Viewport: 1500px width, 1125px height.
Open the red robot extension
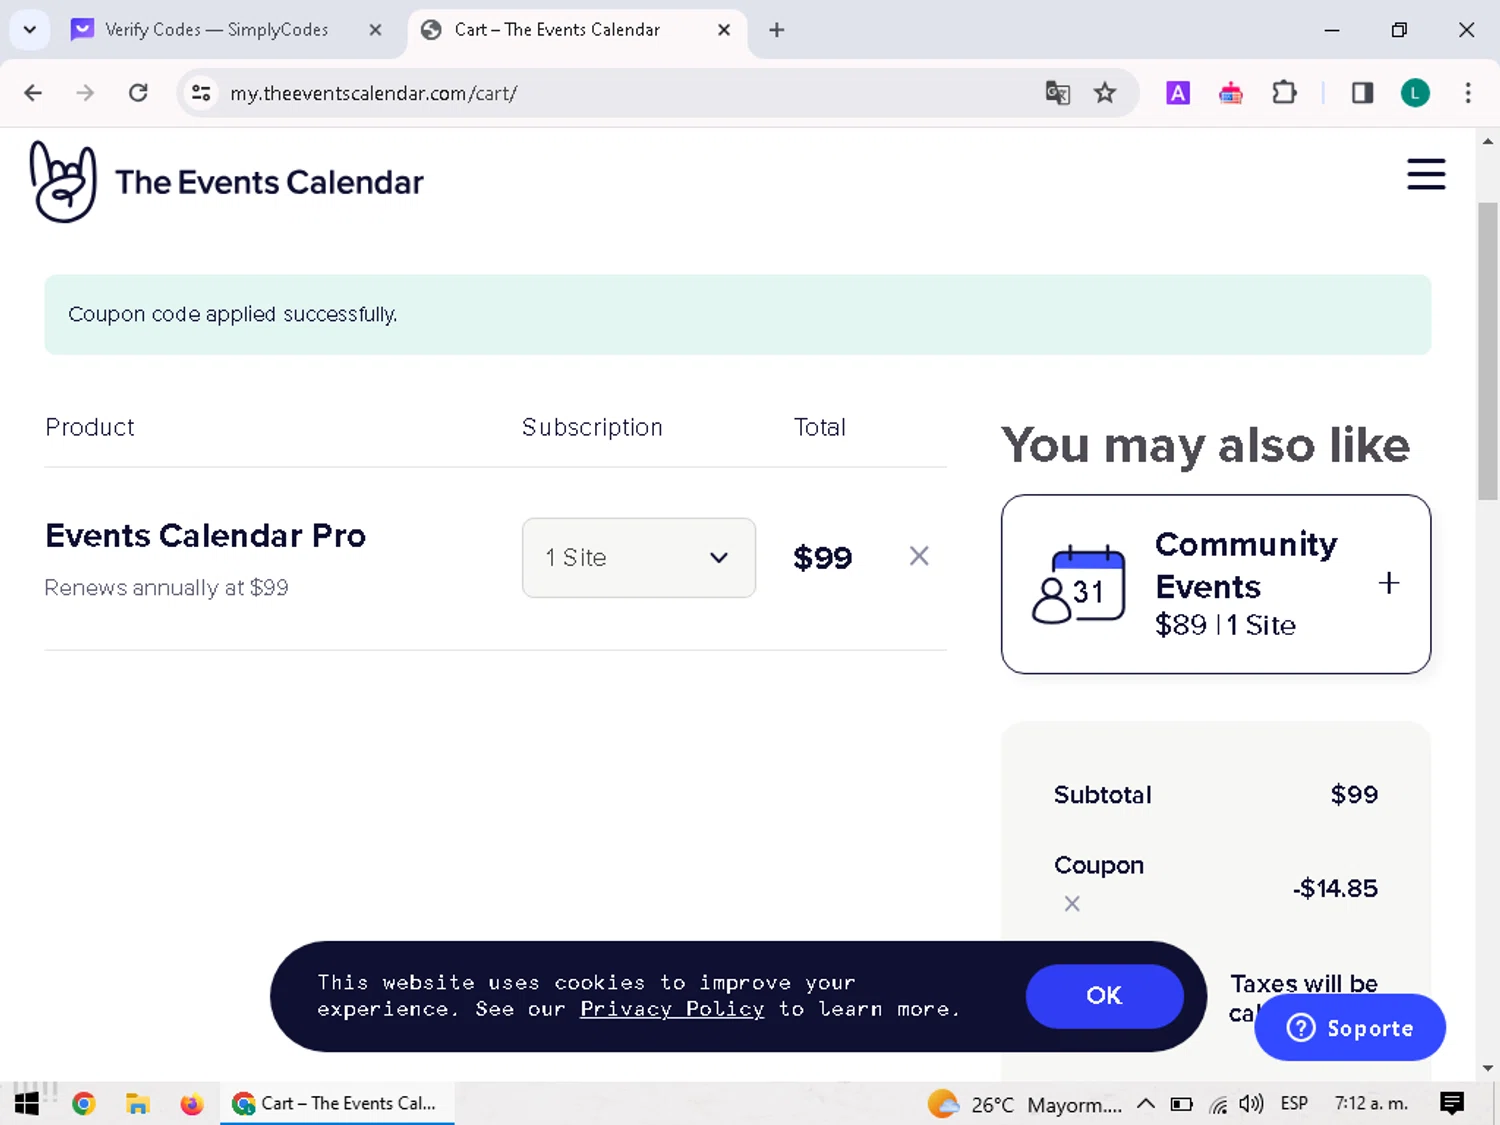[x=1231, y=93]
